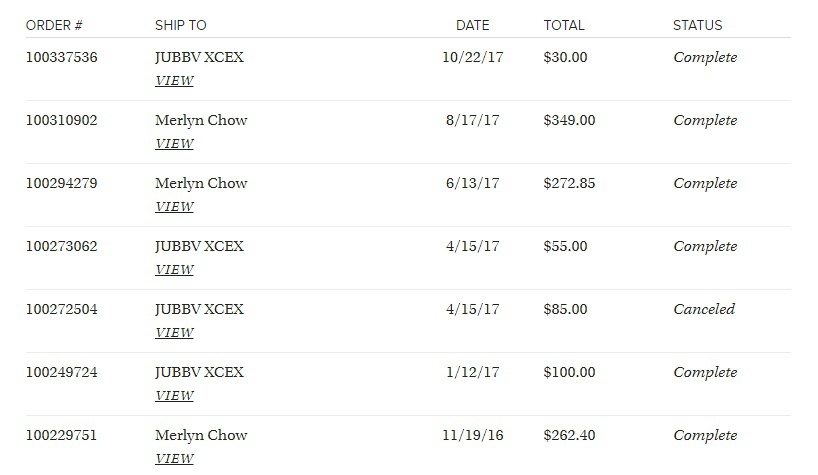View details of canceled order 100272504
This screenshot has height=475, width=818.
[x=174, y=333]
